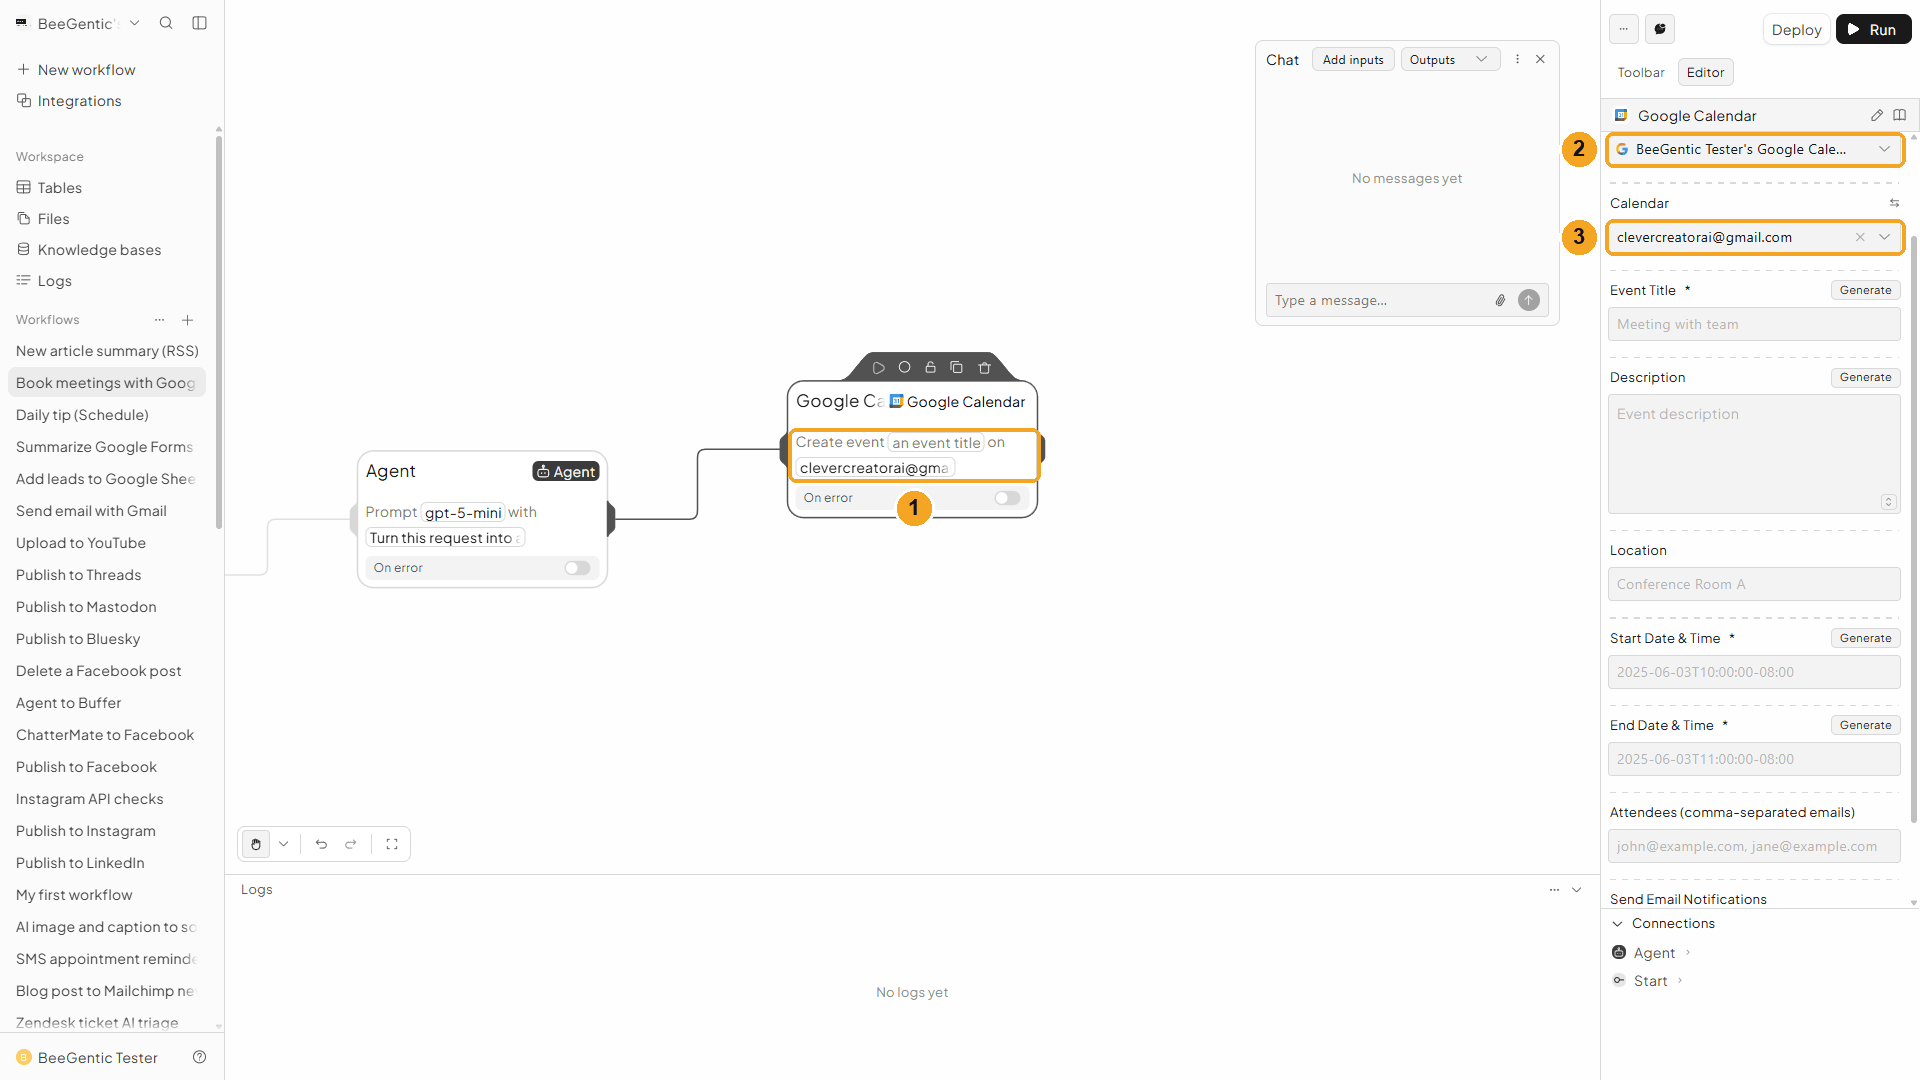Open Knowledge bases in the Workspace sidebar
This screenshot has height=1080, width=1920.
click(99, 250)
